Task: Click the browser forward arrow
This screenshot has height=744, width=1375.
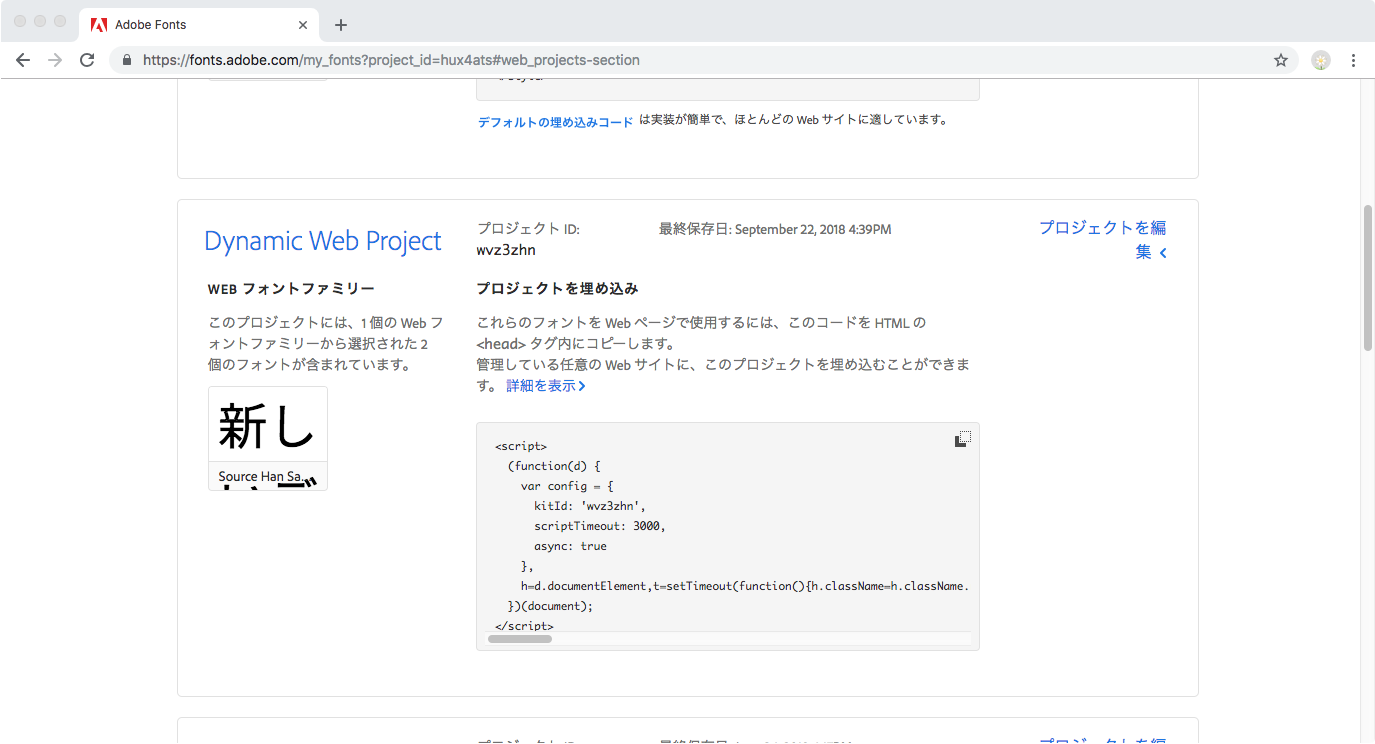Action: [x=55, y=60]
